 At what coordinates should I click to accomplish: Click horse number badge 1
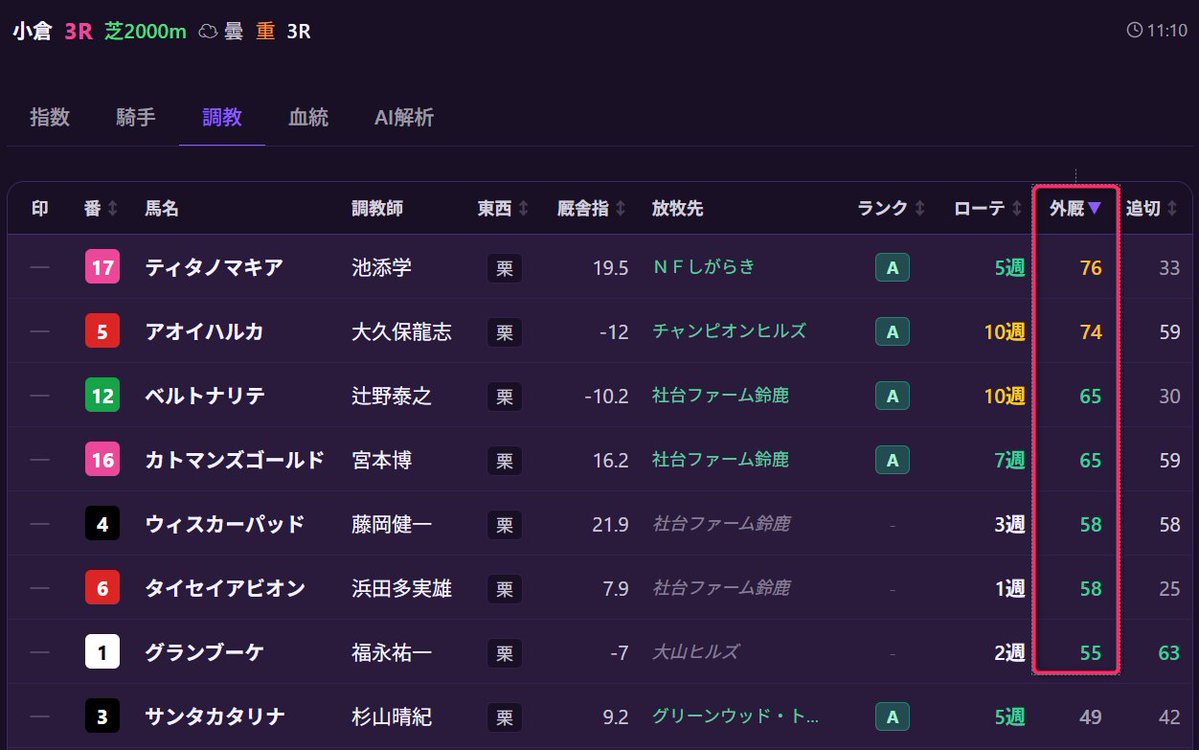click(x=102, y=652)
